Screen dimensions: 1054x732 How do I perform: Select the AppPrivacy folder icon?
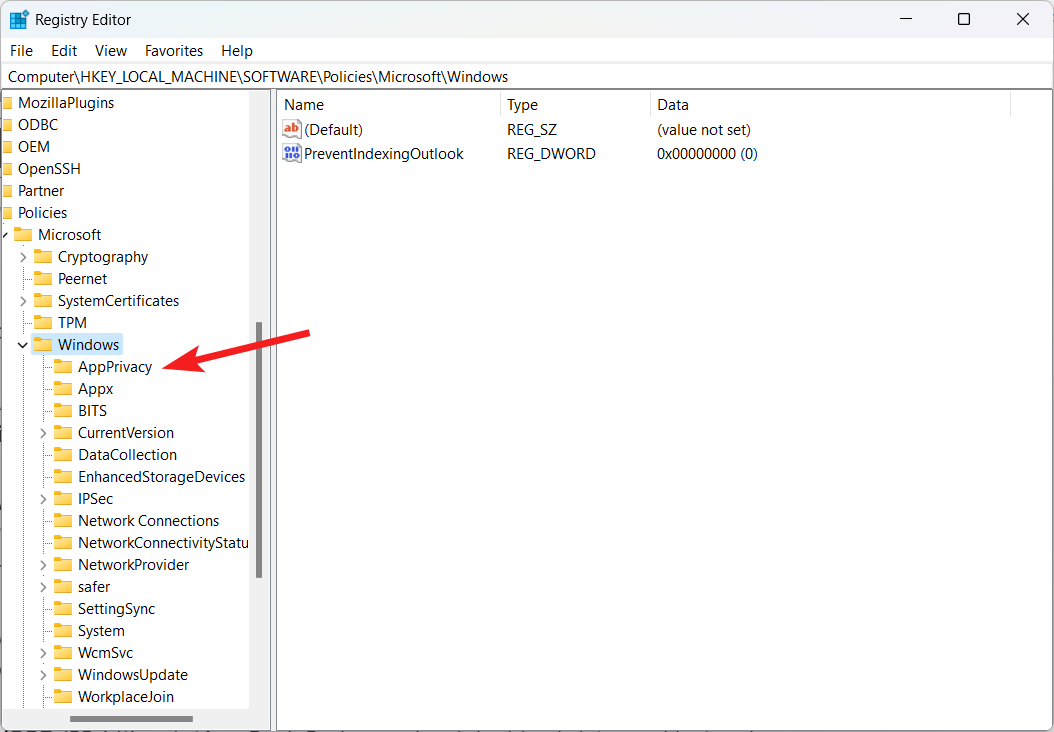pyautogui.click(x=64, y=366)
